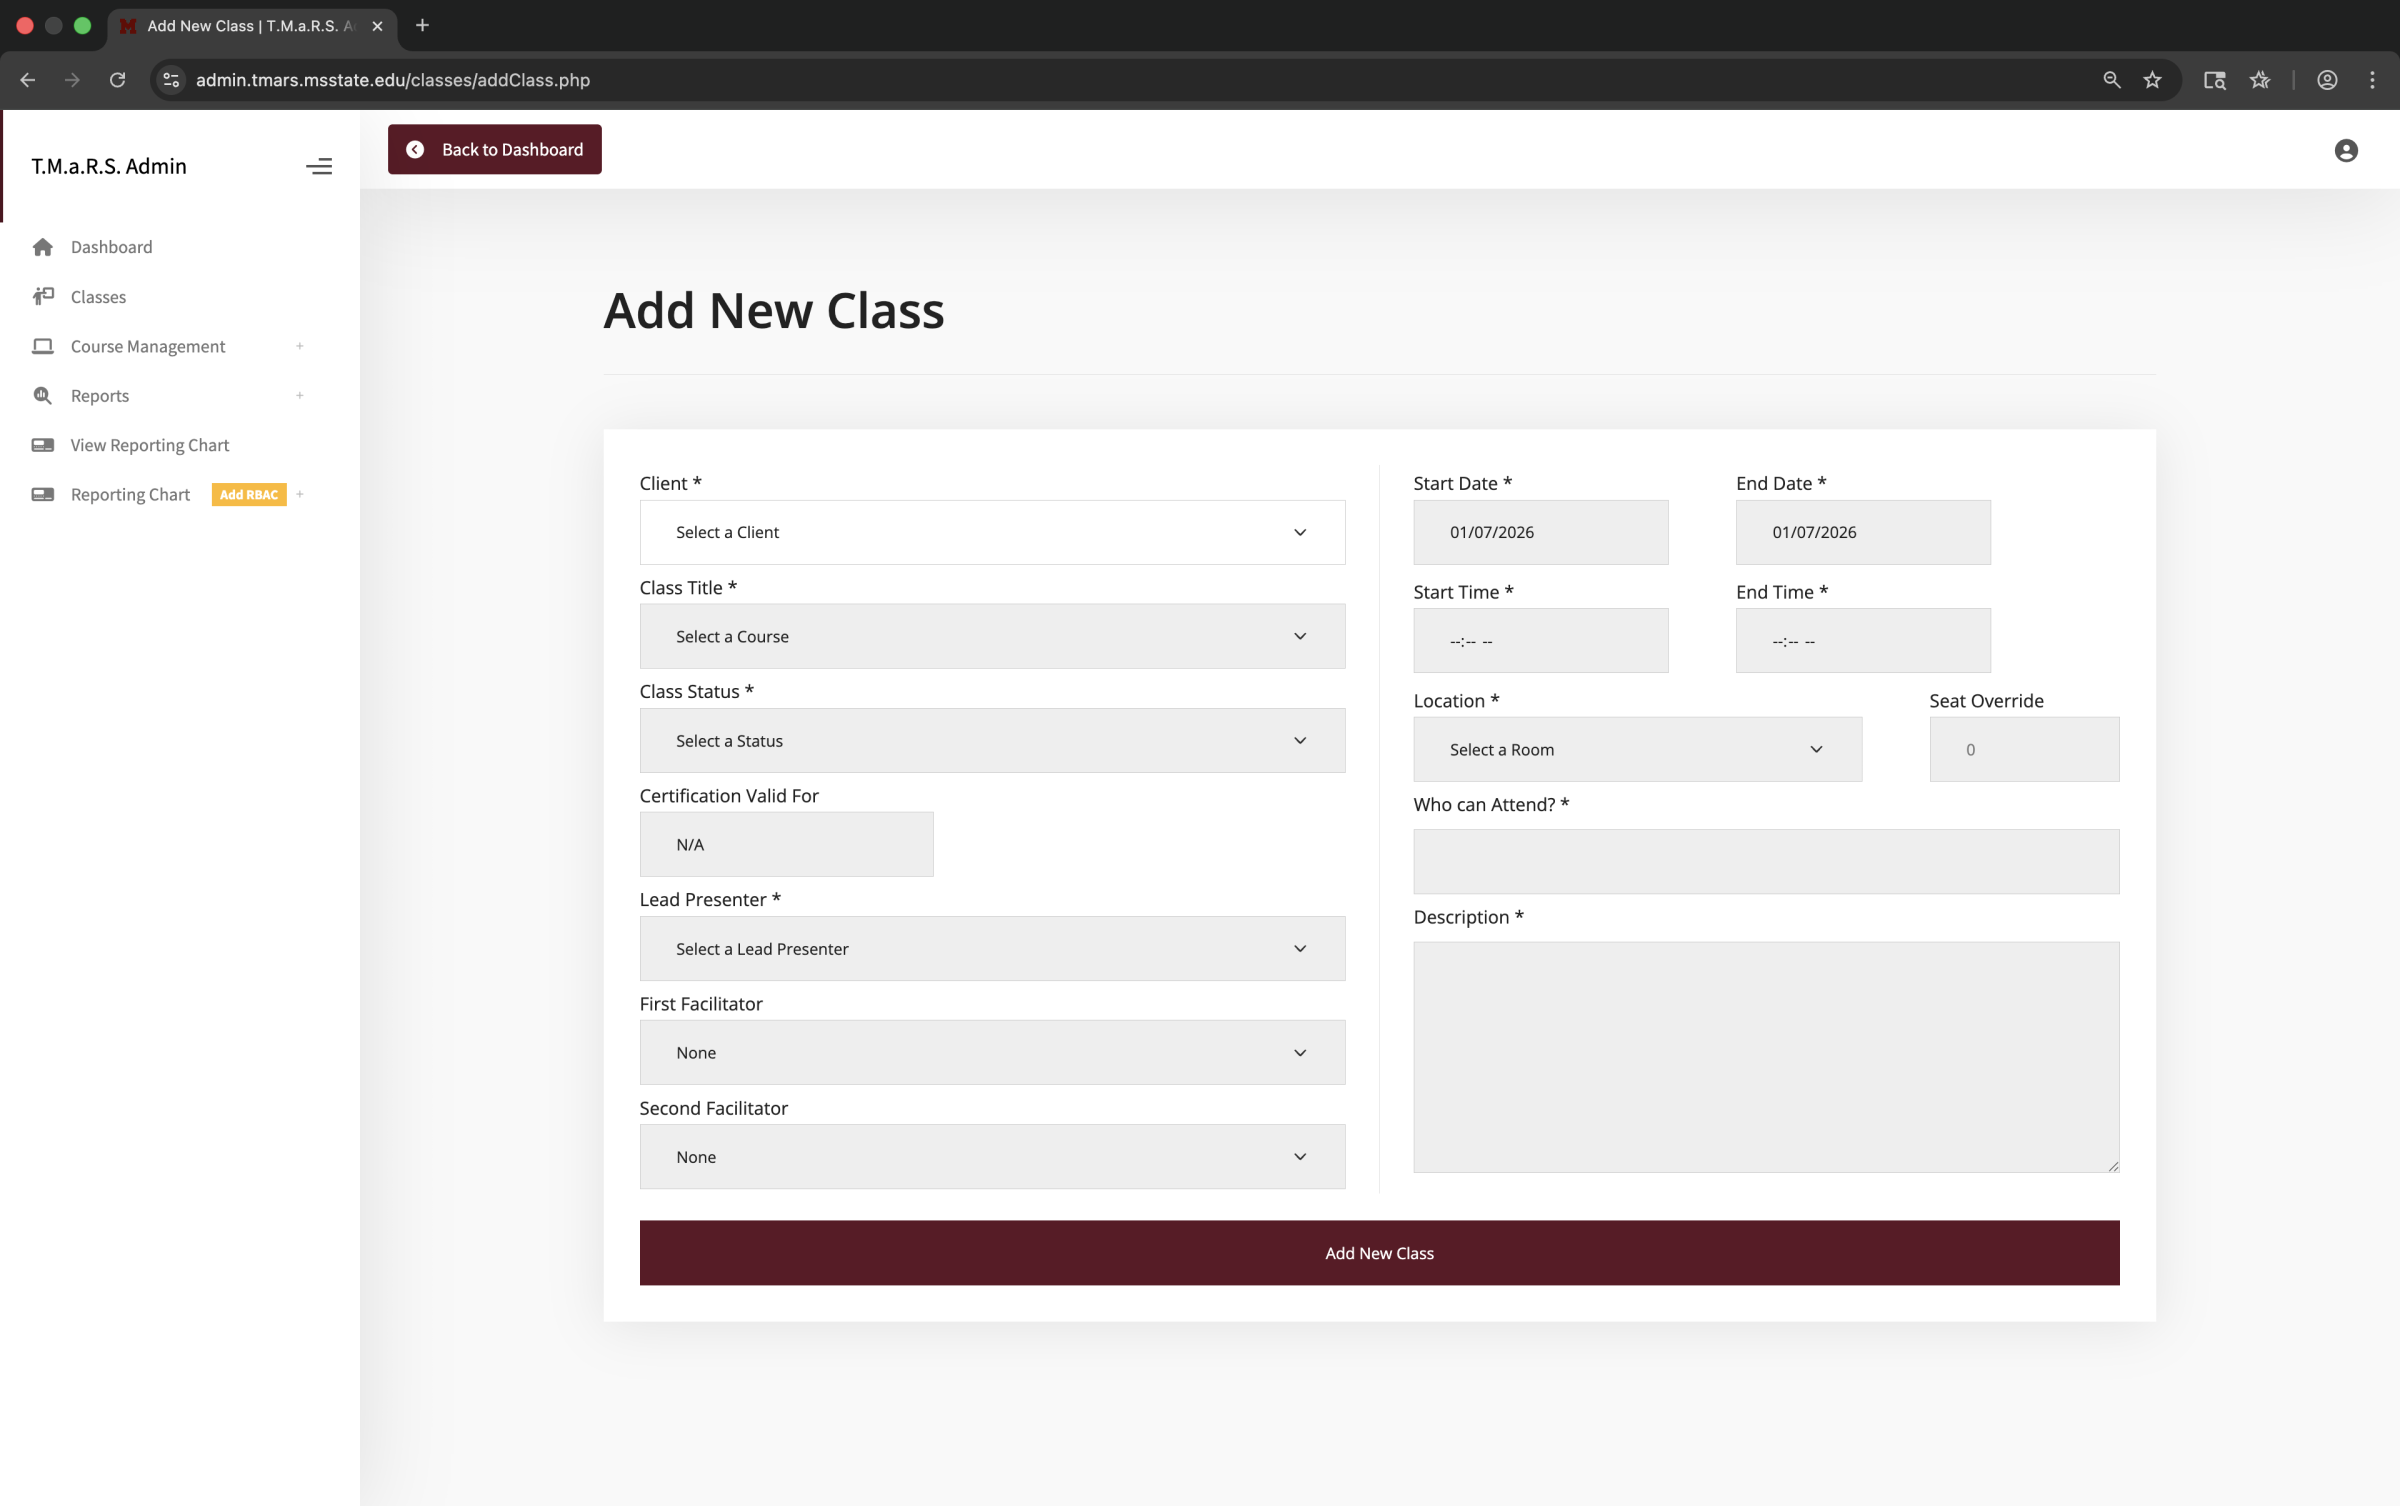
Task: Expand the Course Management menu section
Action: coord(299,345)
